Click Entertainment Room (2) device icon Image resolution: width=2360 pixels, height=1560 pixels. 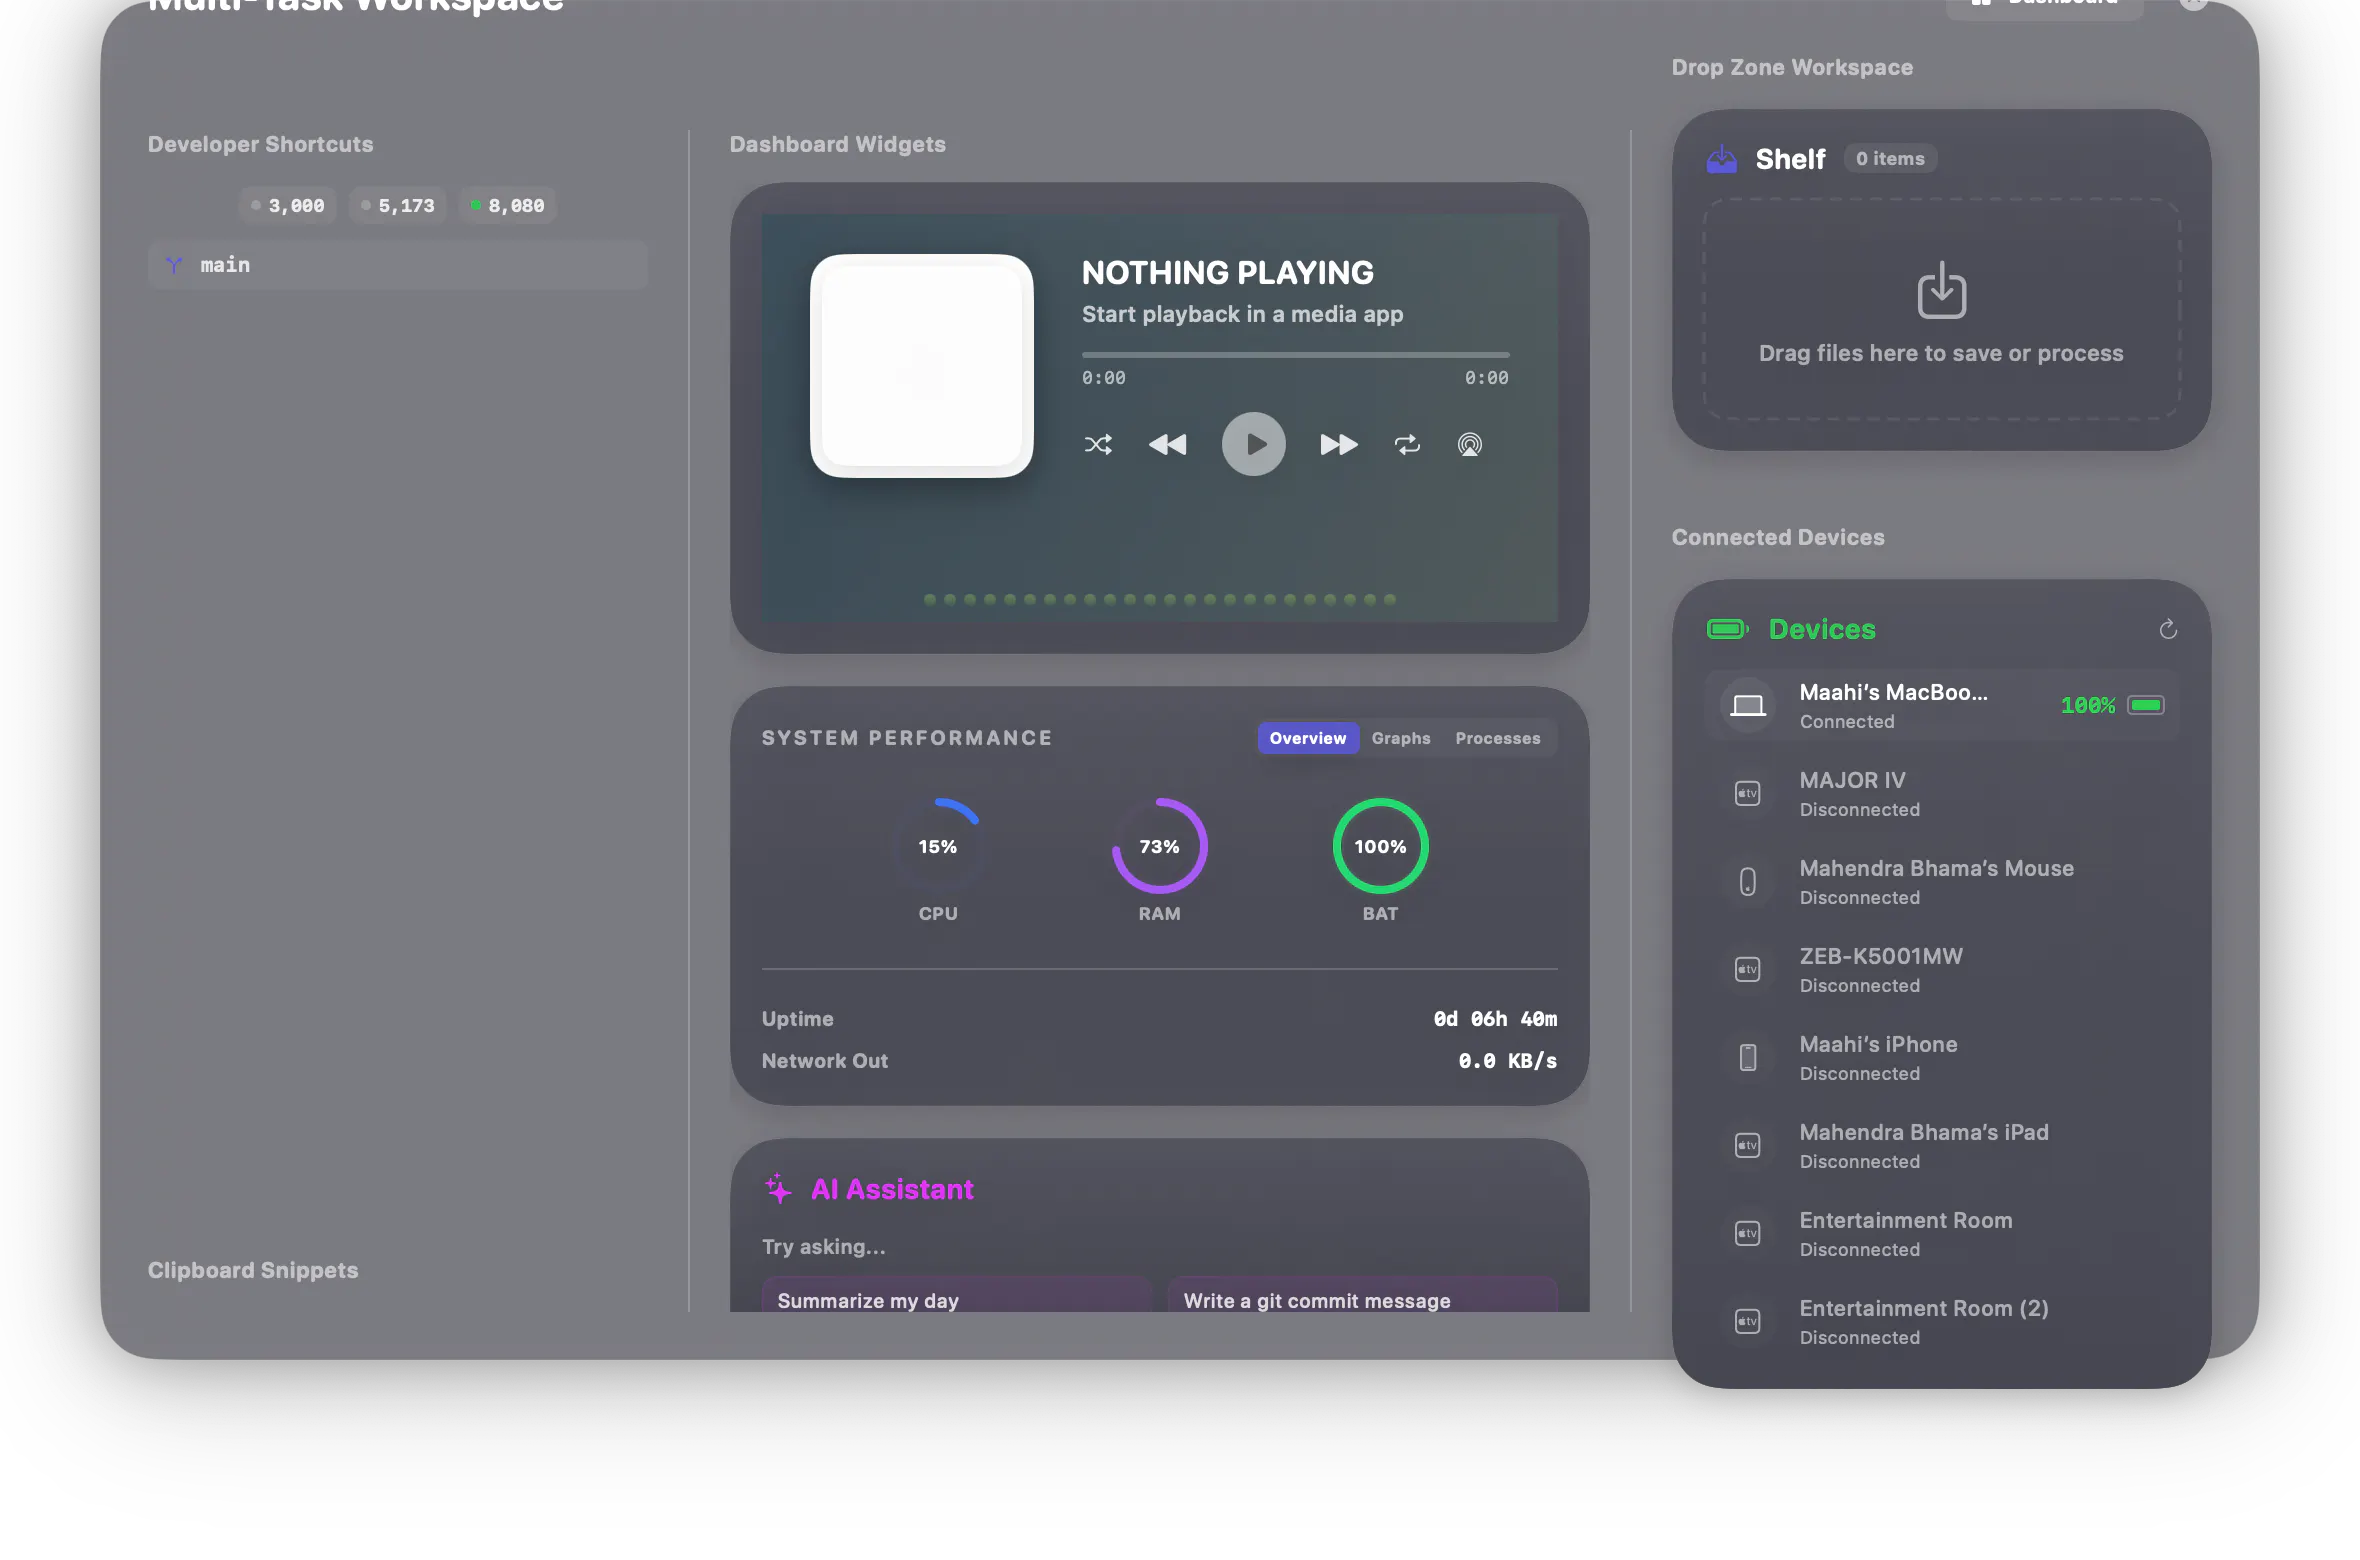(x=1747, y=1322)
